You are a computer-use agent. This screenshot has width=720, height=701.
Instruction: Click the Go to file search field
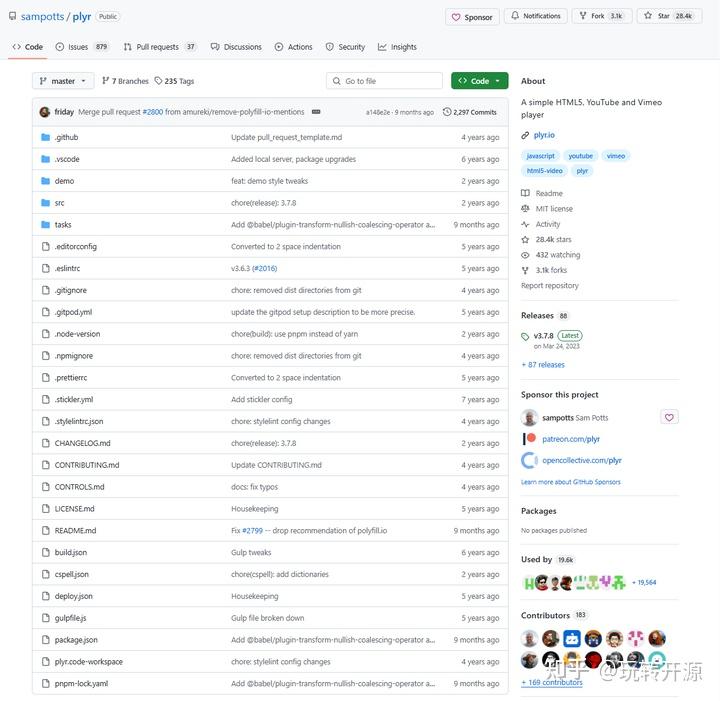pos(384,81)
